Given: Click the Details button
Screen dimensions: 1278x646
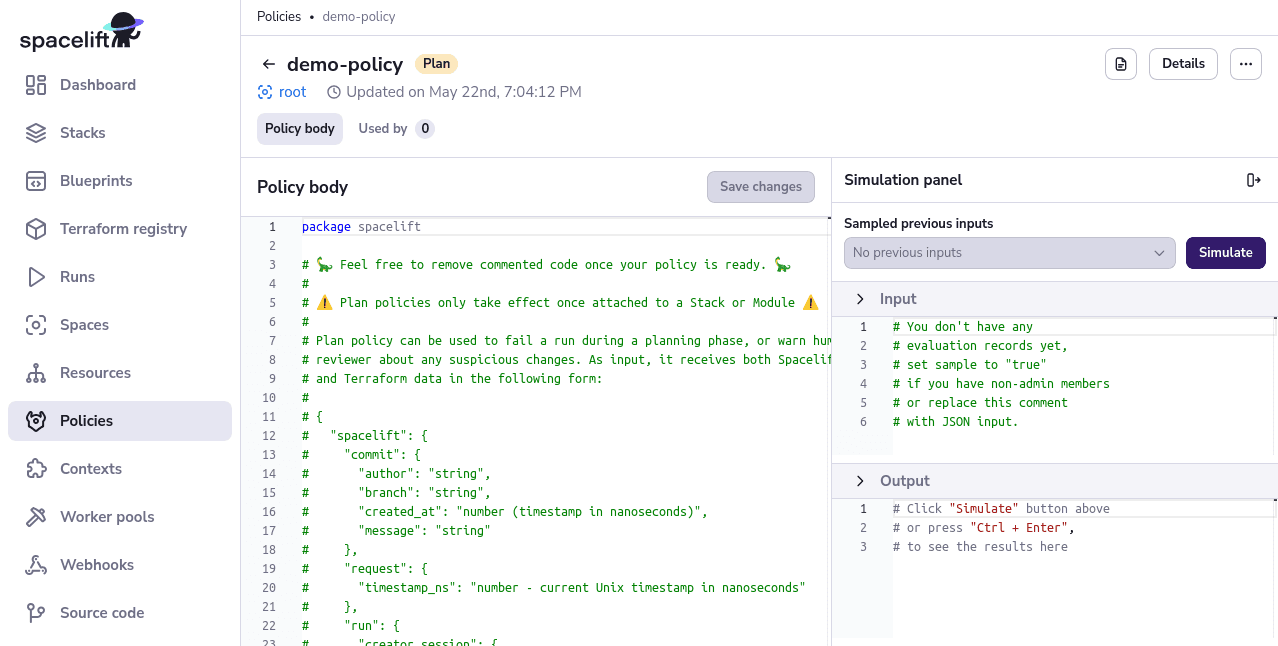Looking at the screenshot, I should click(x=1183, y=64).
